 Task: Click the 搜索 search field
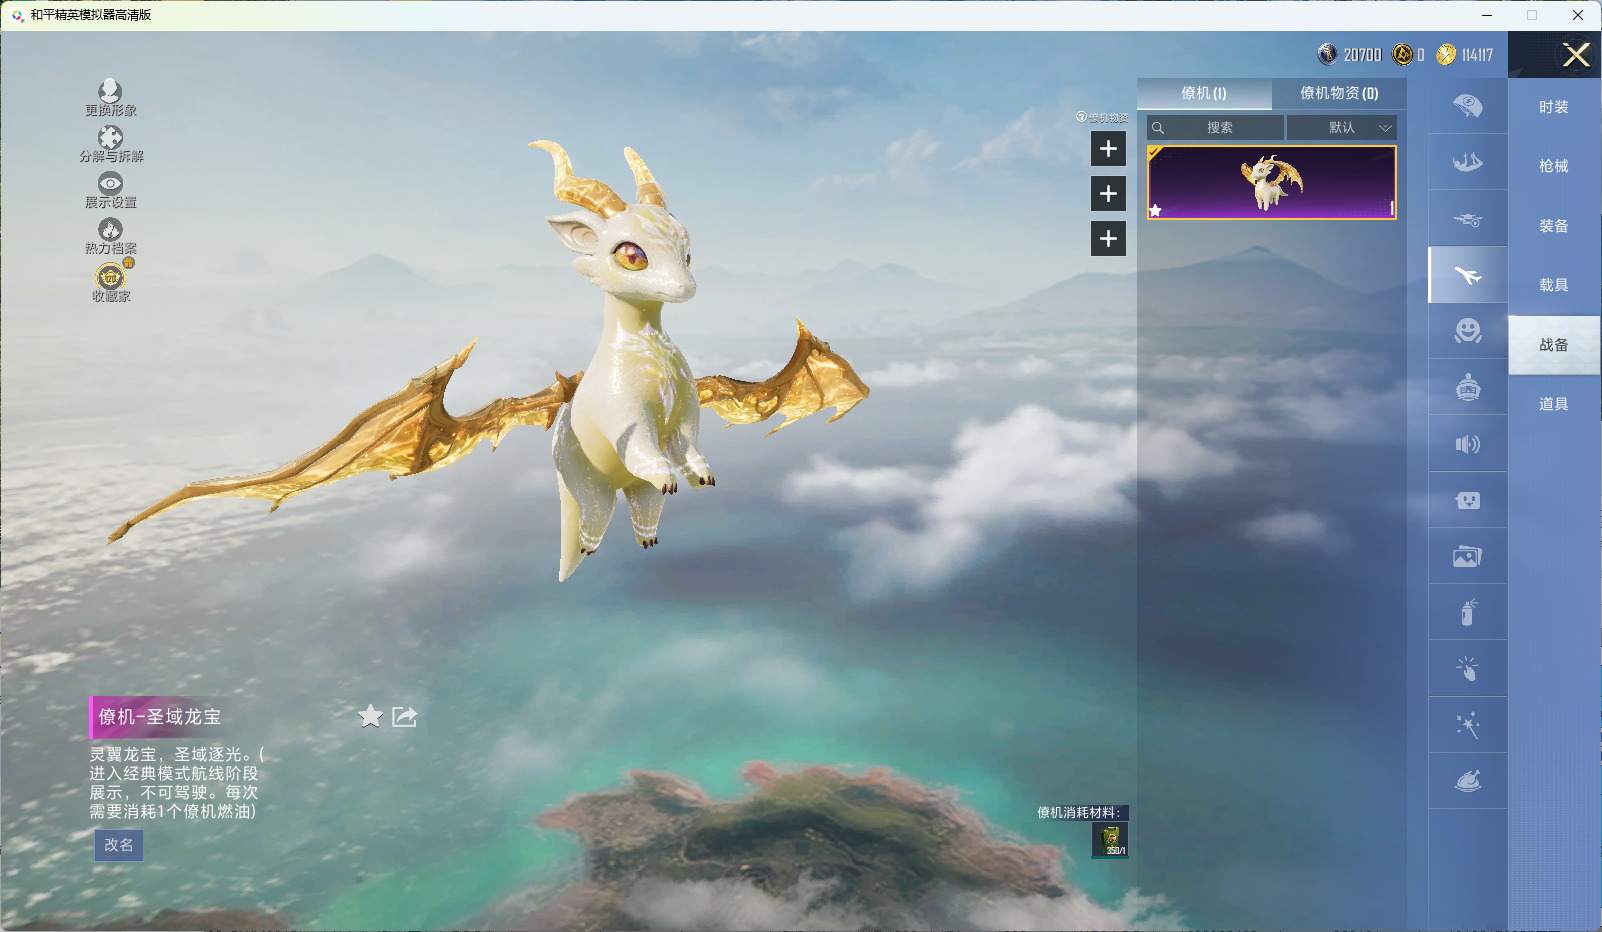coord(1218,128)
